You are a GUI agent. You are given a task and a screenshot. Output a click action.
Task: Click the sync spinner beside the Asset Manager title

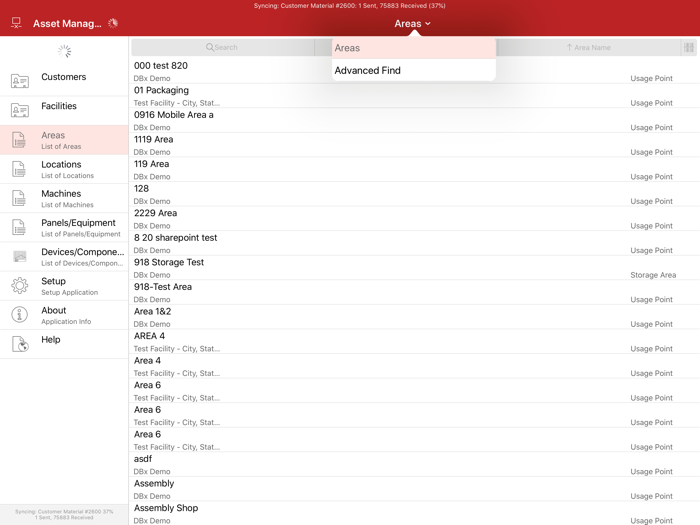coord(113,23)
